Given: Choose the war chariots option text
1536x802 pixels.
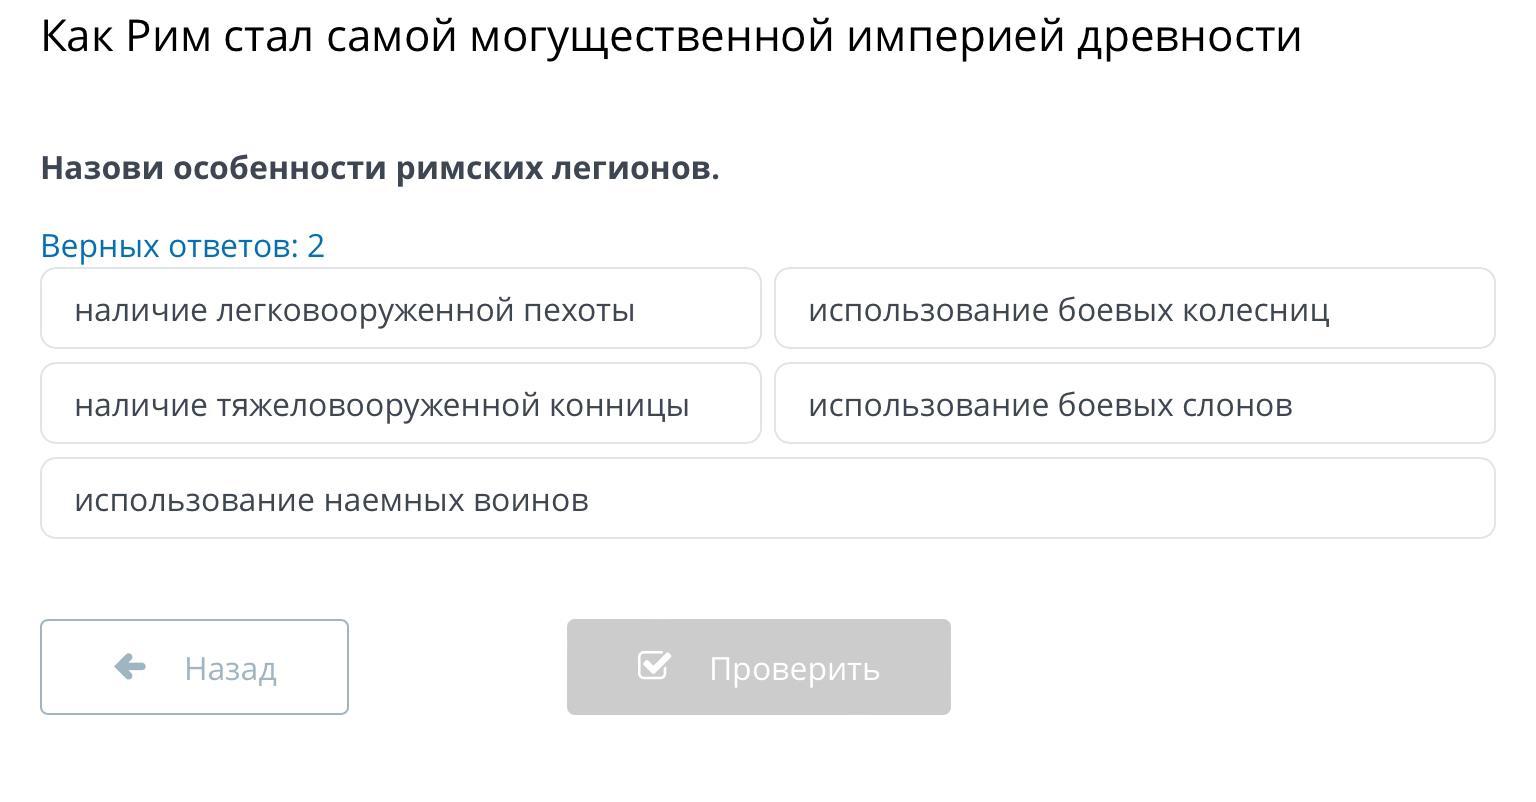Looking at the screenshot, I should pyautogui.click(x=1069, y=310).
